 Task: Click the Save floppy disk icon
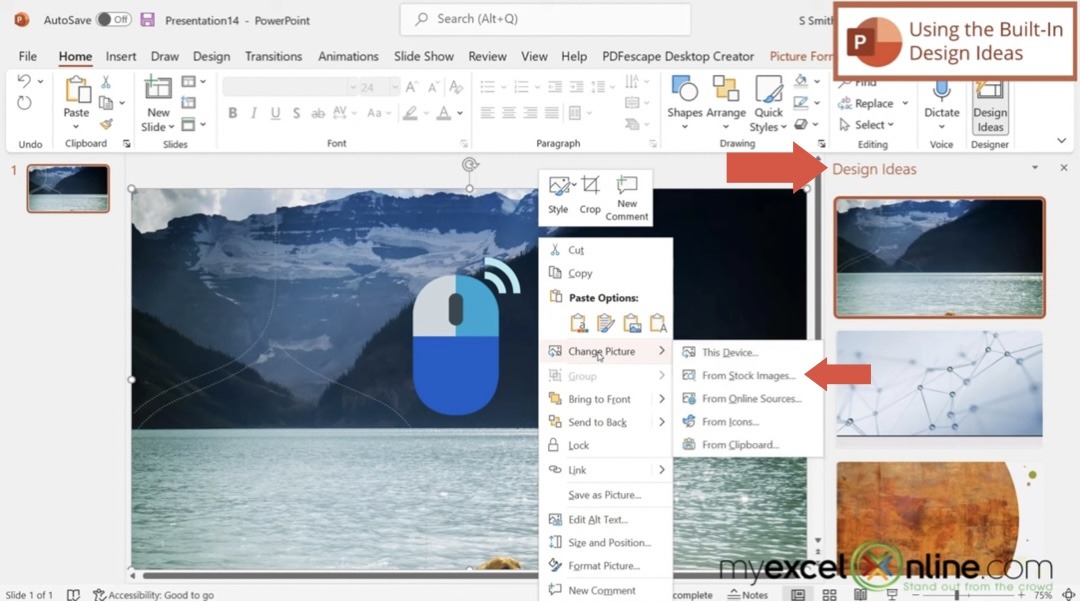pyautogui.click(x=147, y=19)
